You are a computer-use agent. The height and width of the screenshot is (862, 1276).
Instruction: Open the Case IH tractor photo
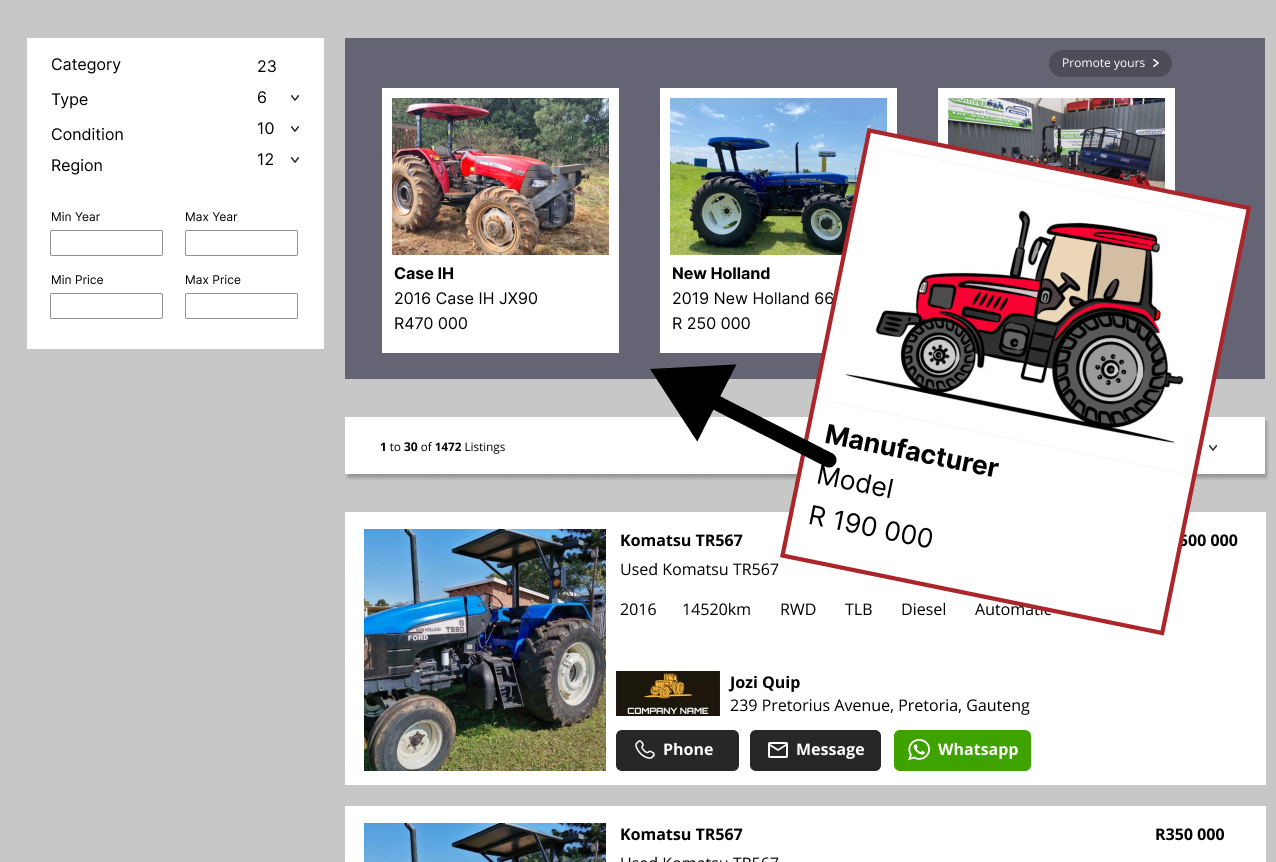coord(500,176)
